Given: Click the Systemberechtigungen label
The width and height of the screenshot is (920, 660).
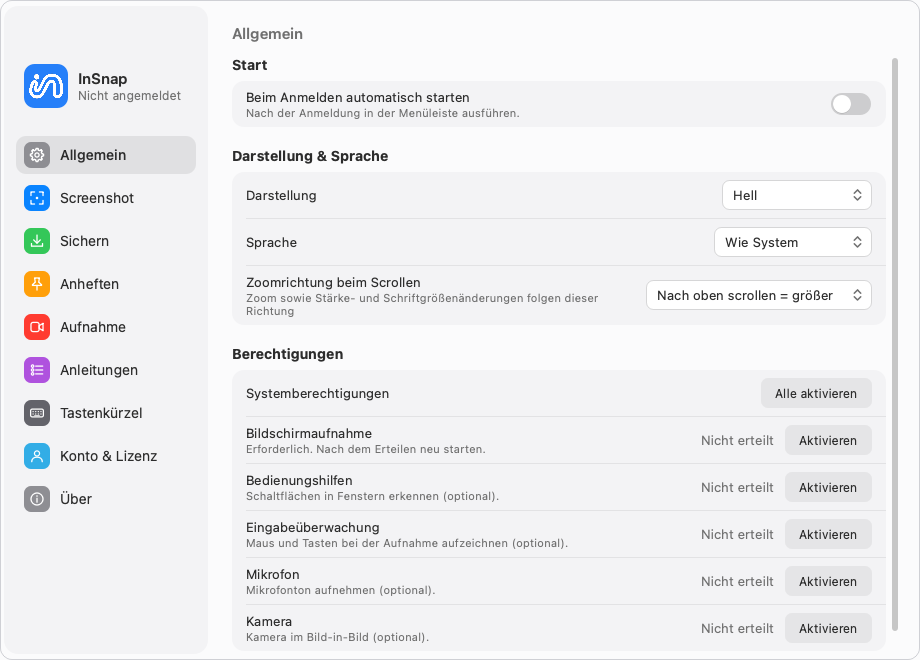Looking at the screenshot, I should pyautogui.click(x=317, y=394).
